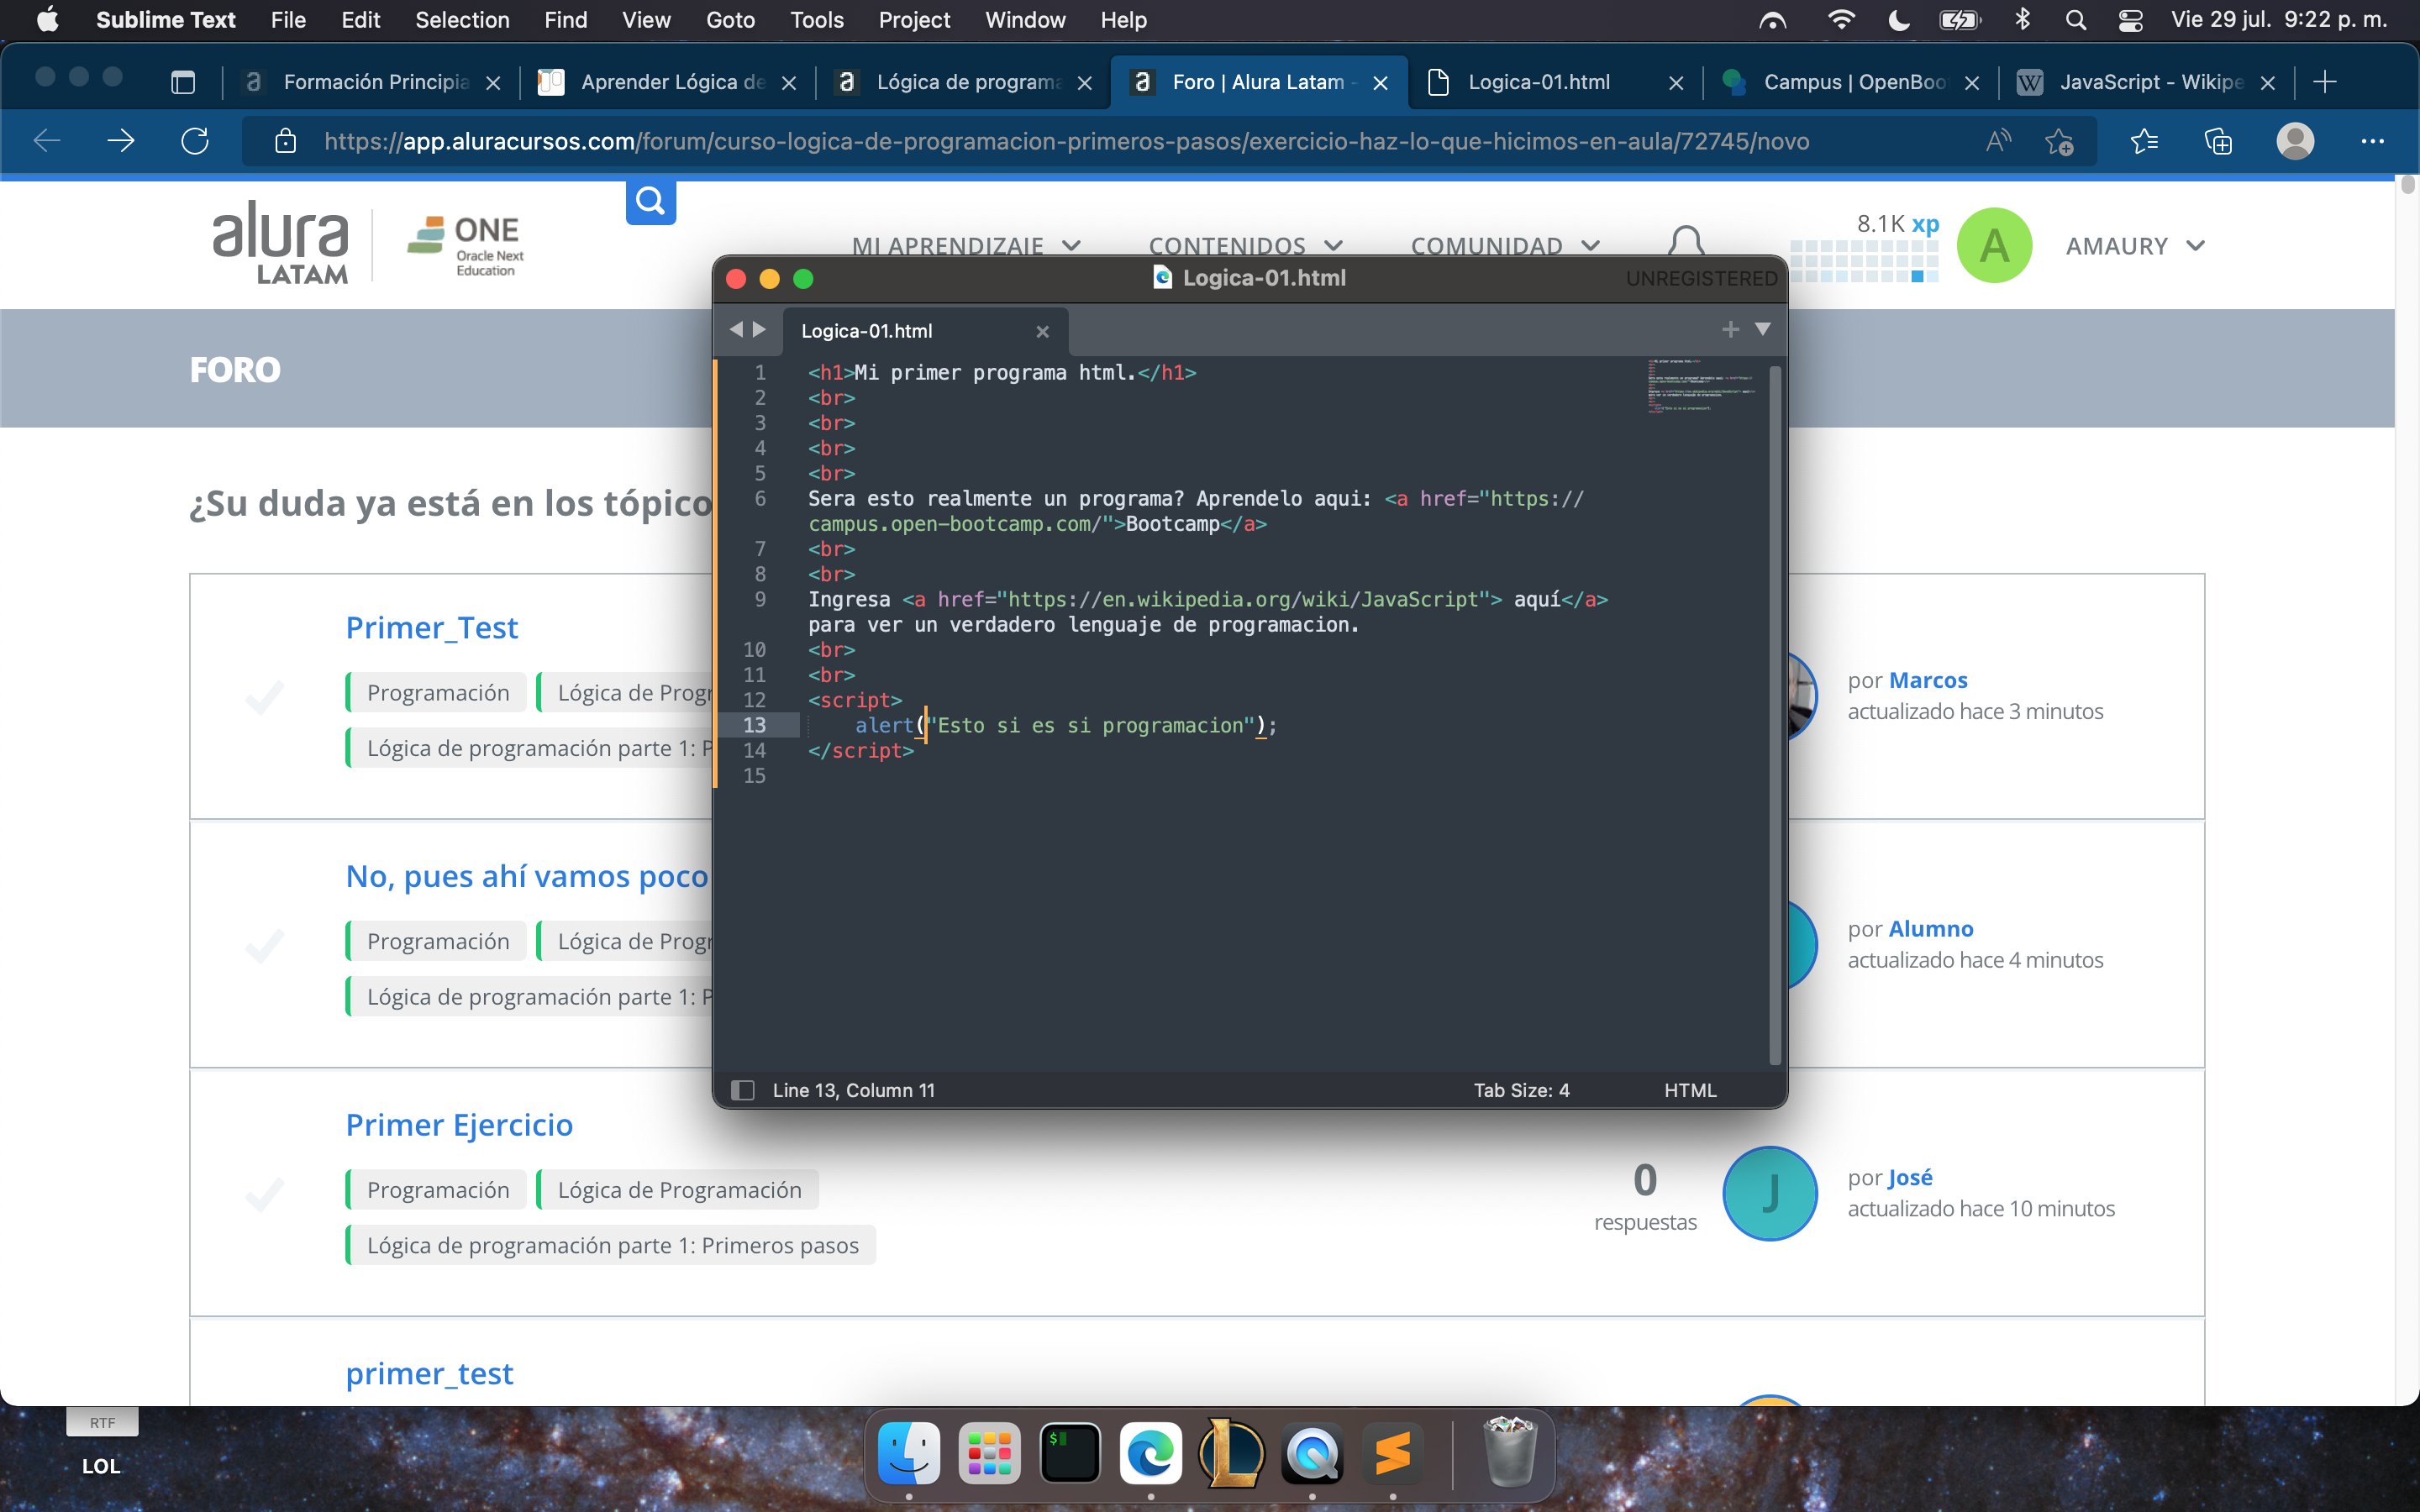The image size is (2420, 1512).
Task: Open the Tools menu
Action: [x=816, y=20]
